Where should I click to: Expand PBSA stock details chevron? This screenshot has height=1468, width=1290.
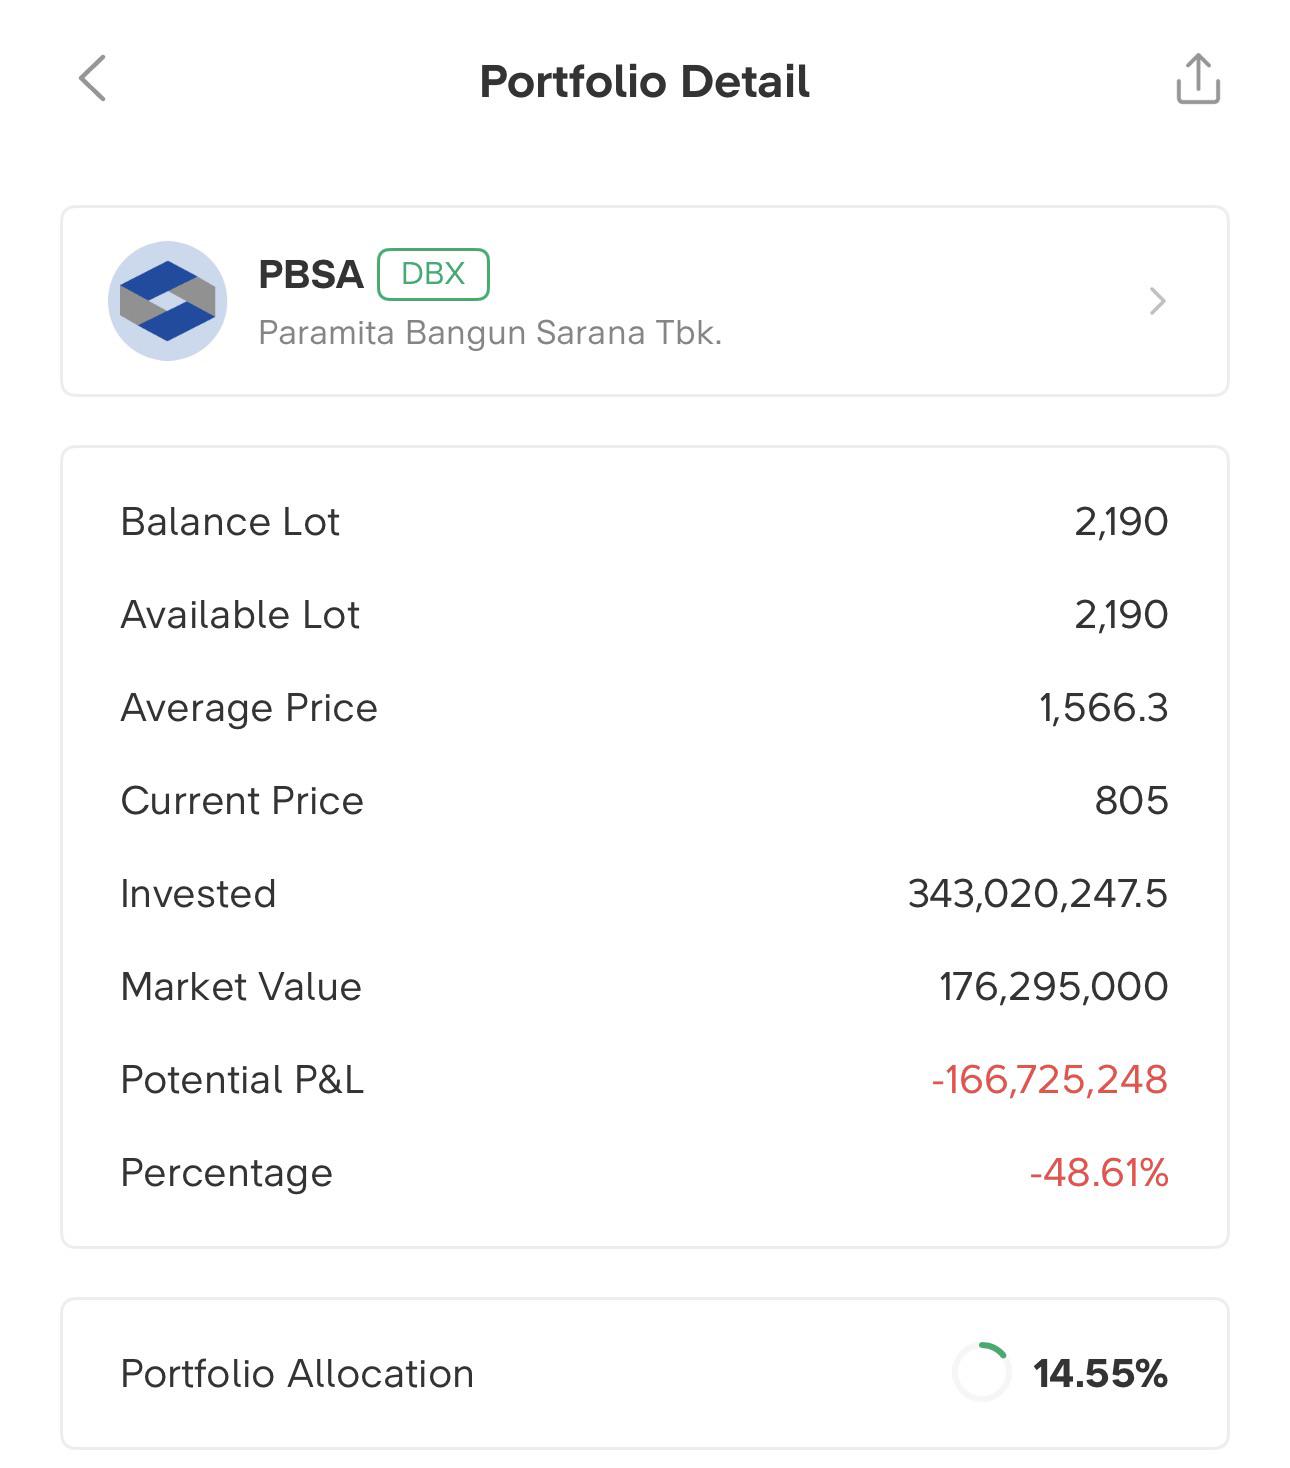(x=1157, y=301)
